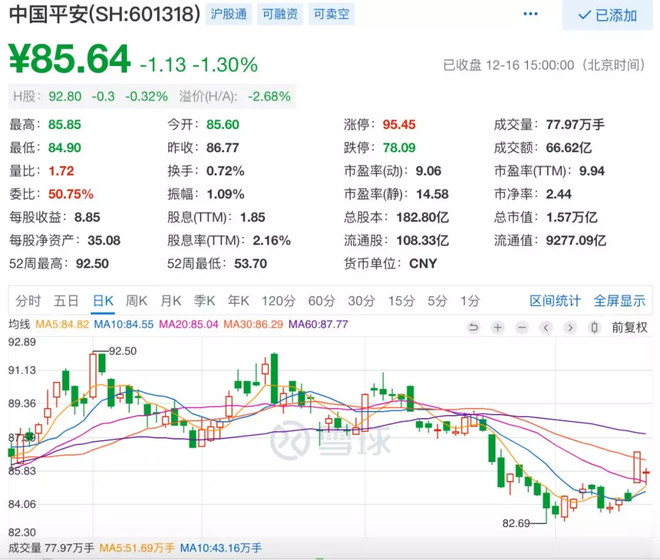The height and width of the screenshot is (560, 660).
Task: Pan chart right with right chevron icon
Action: [570, 327]
